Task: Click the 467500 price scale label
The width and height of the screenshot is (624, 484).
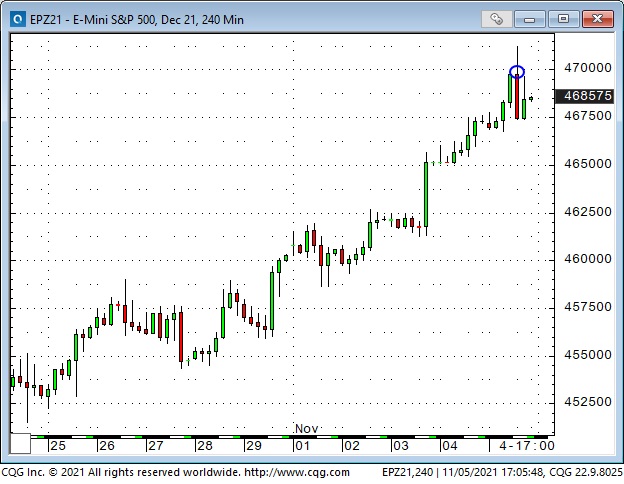Action: tap(588, 116)
